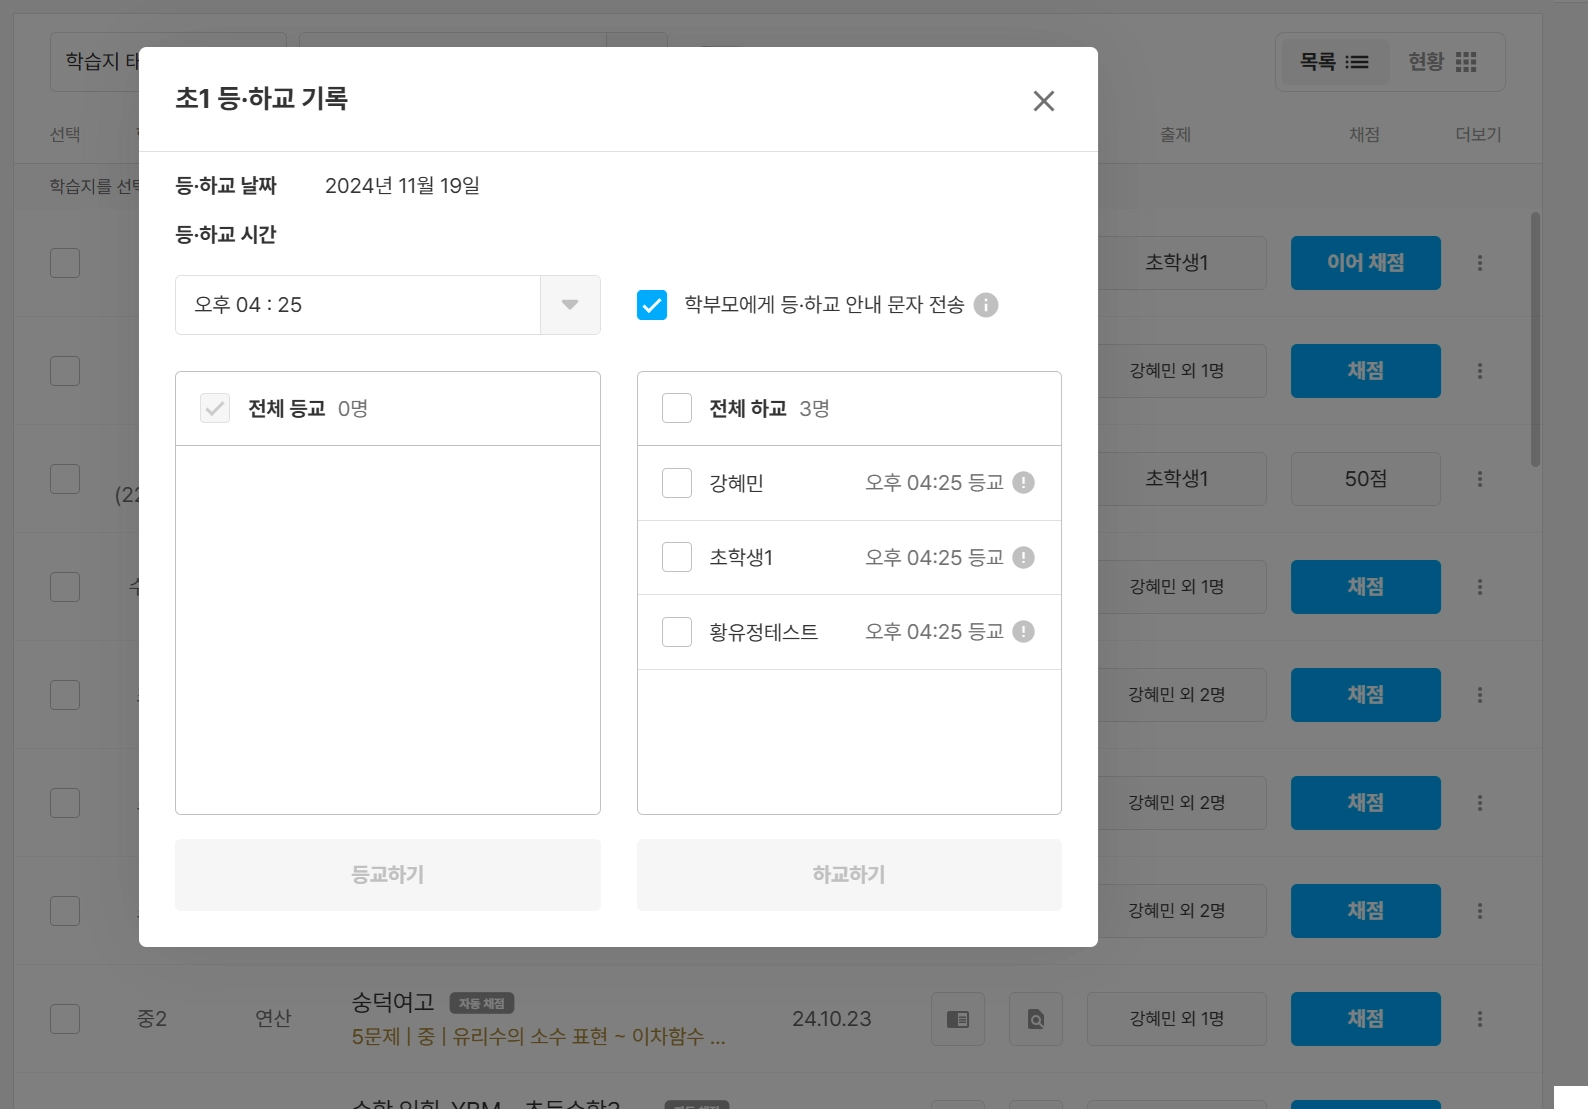The width and height of the screenshot is (1588, 1109).
Task: Click the alert icon in 황유정테스트 row
Action: click(1023, 632)
